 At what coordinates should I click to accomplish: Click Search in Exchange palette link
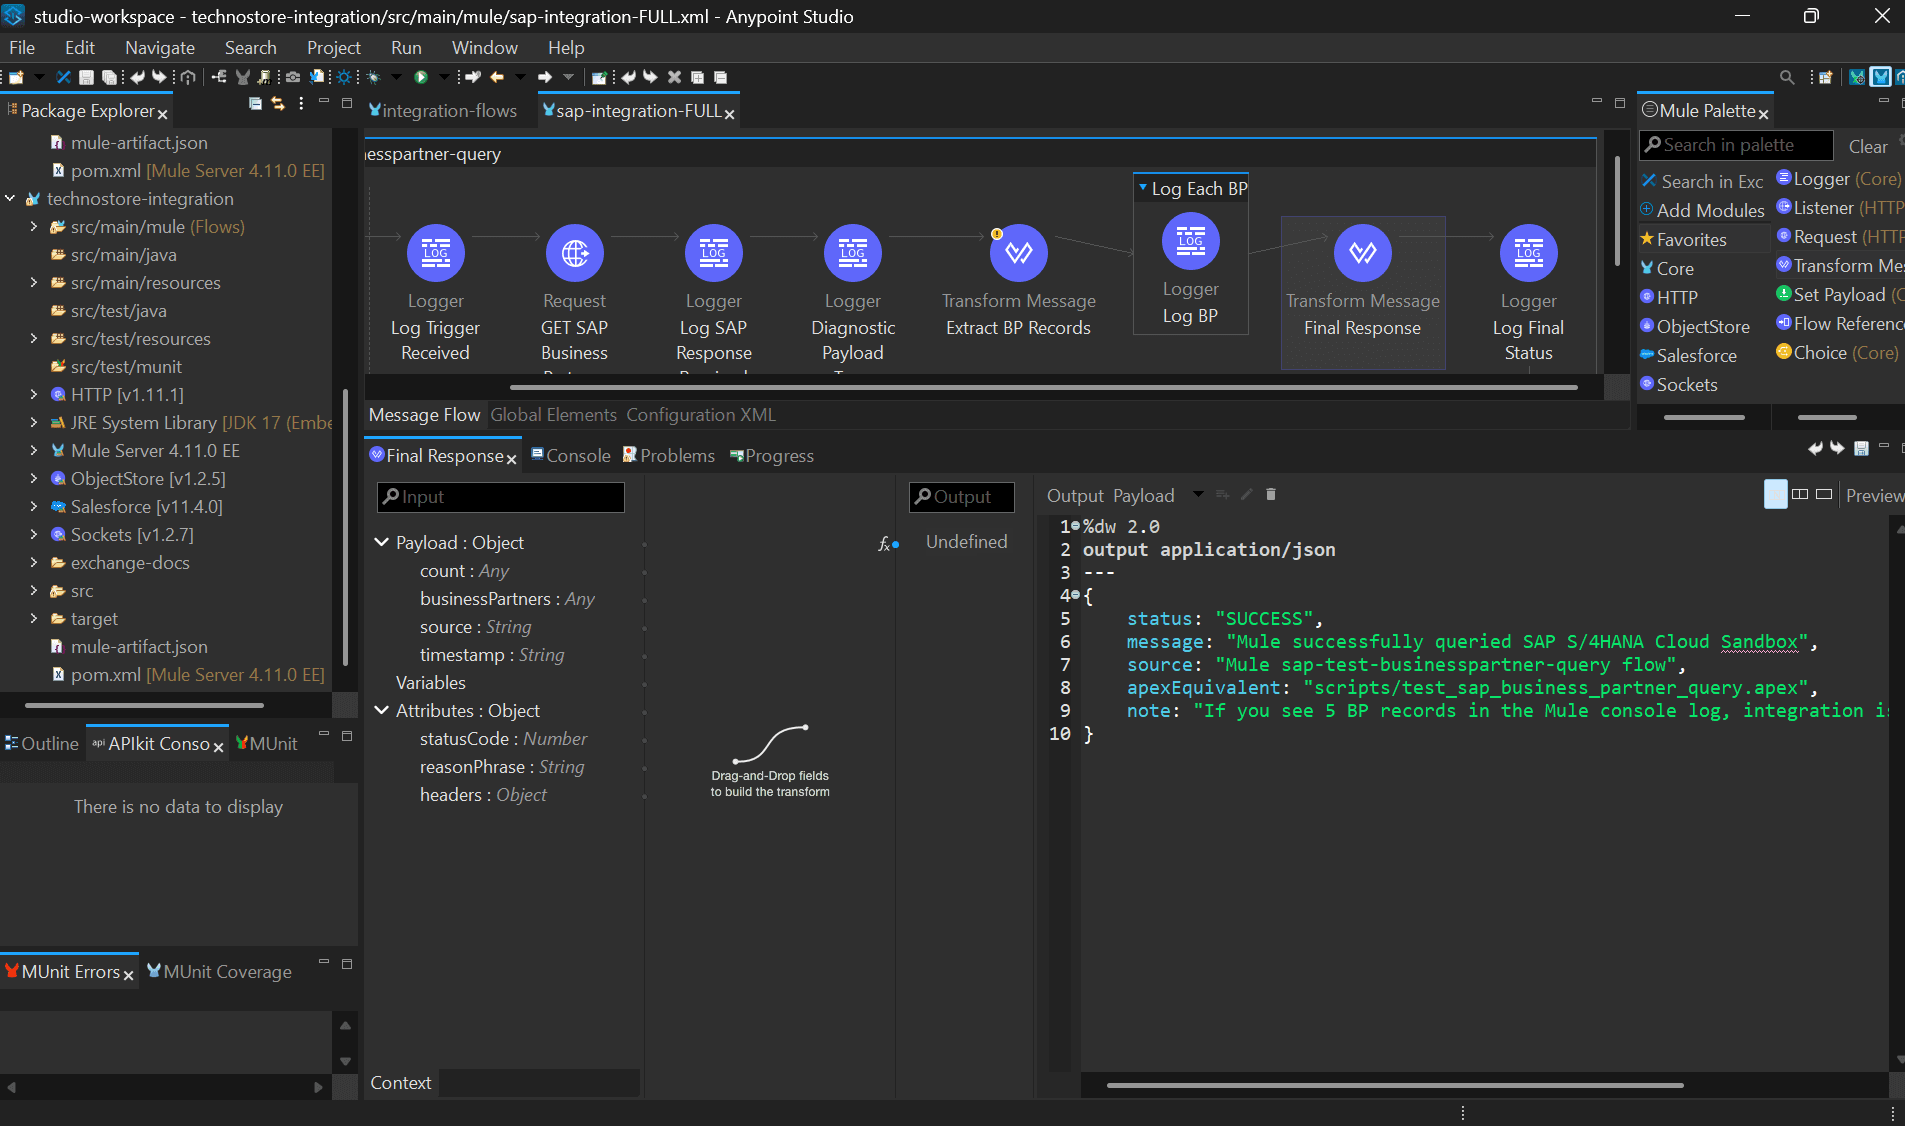(1702, 181)
